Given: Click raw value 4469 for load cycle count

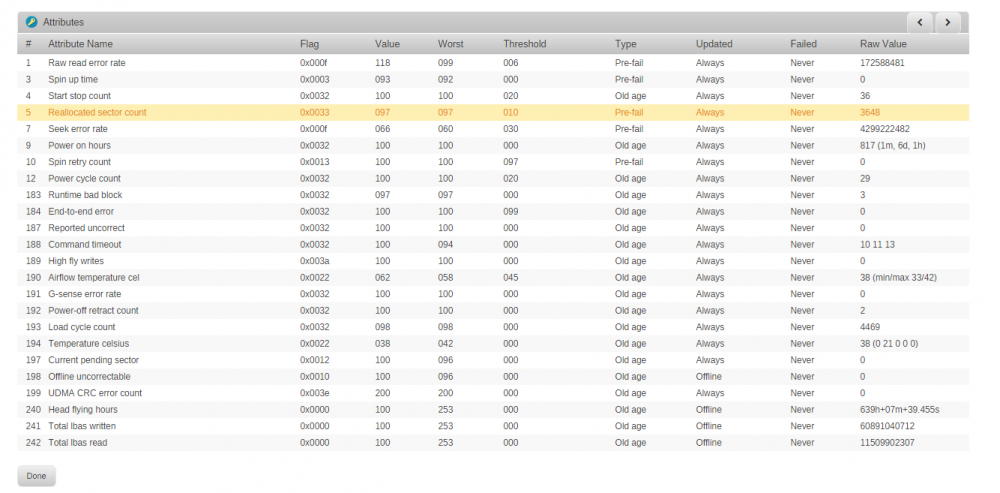Looking at the screenshot, I should pos(870,327).
